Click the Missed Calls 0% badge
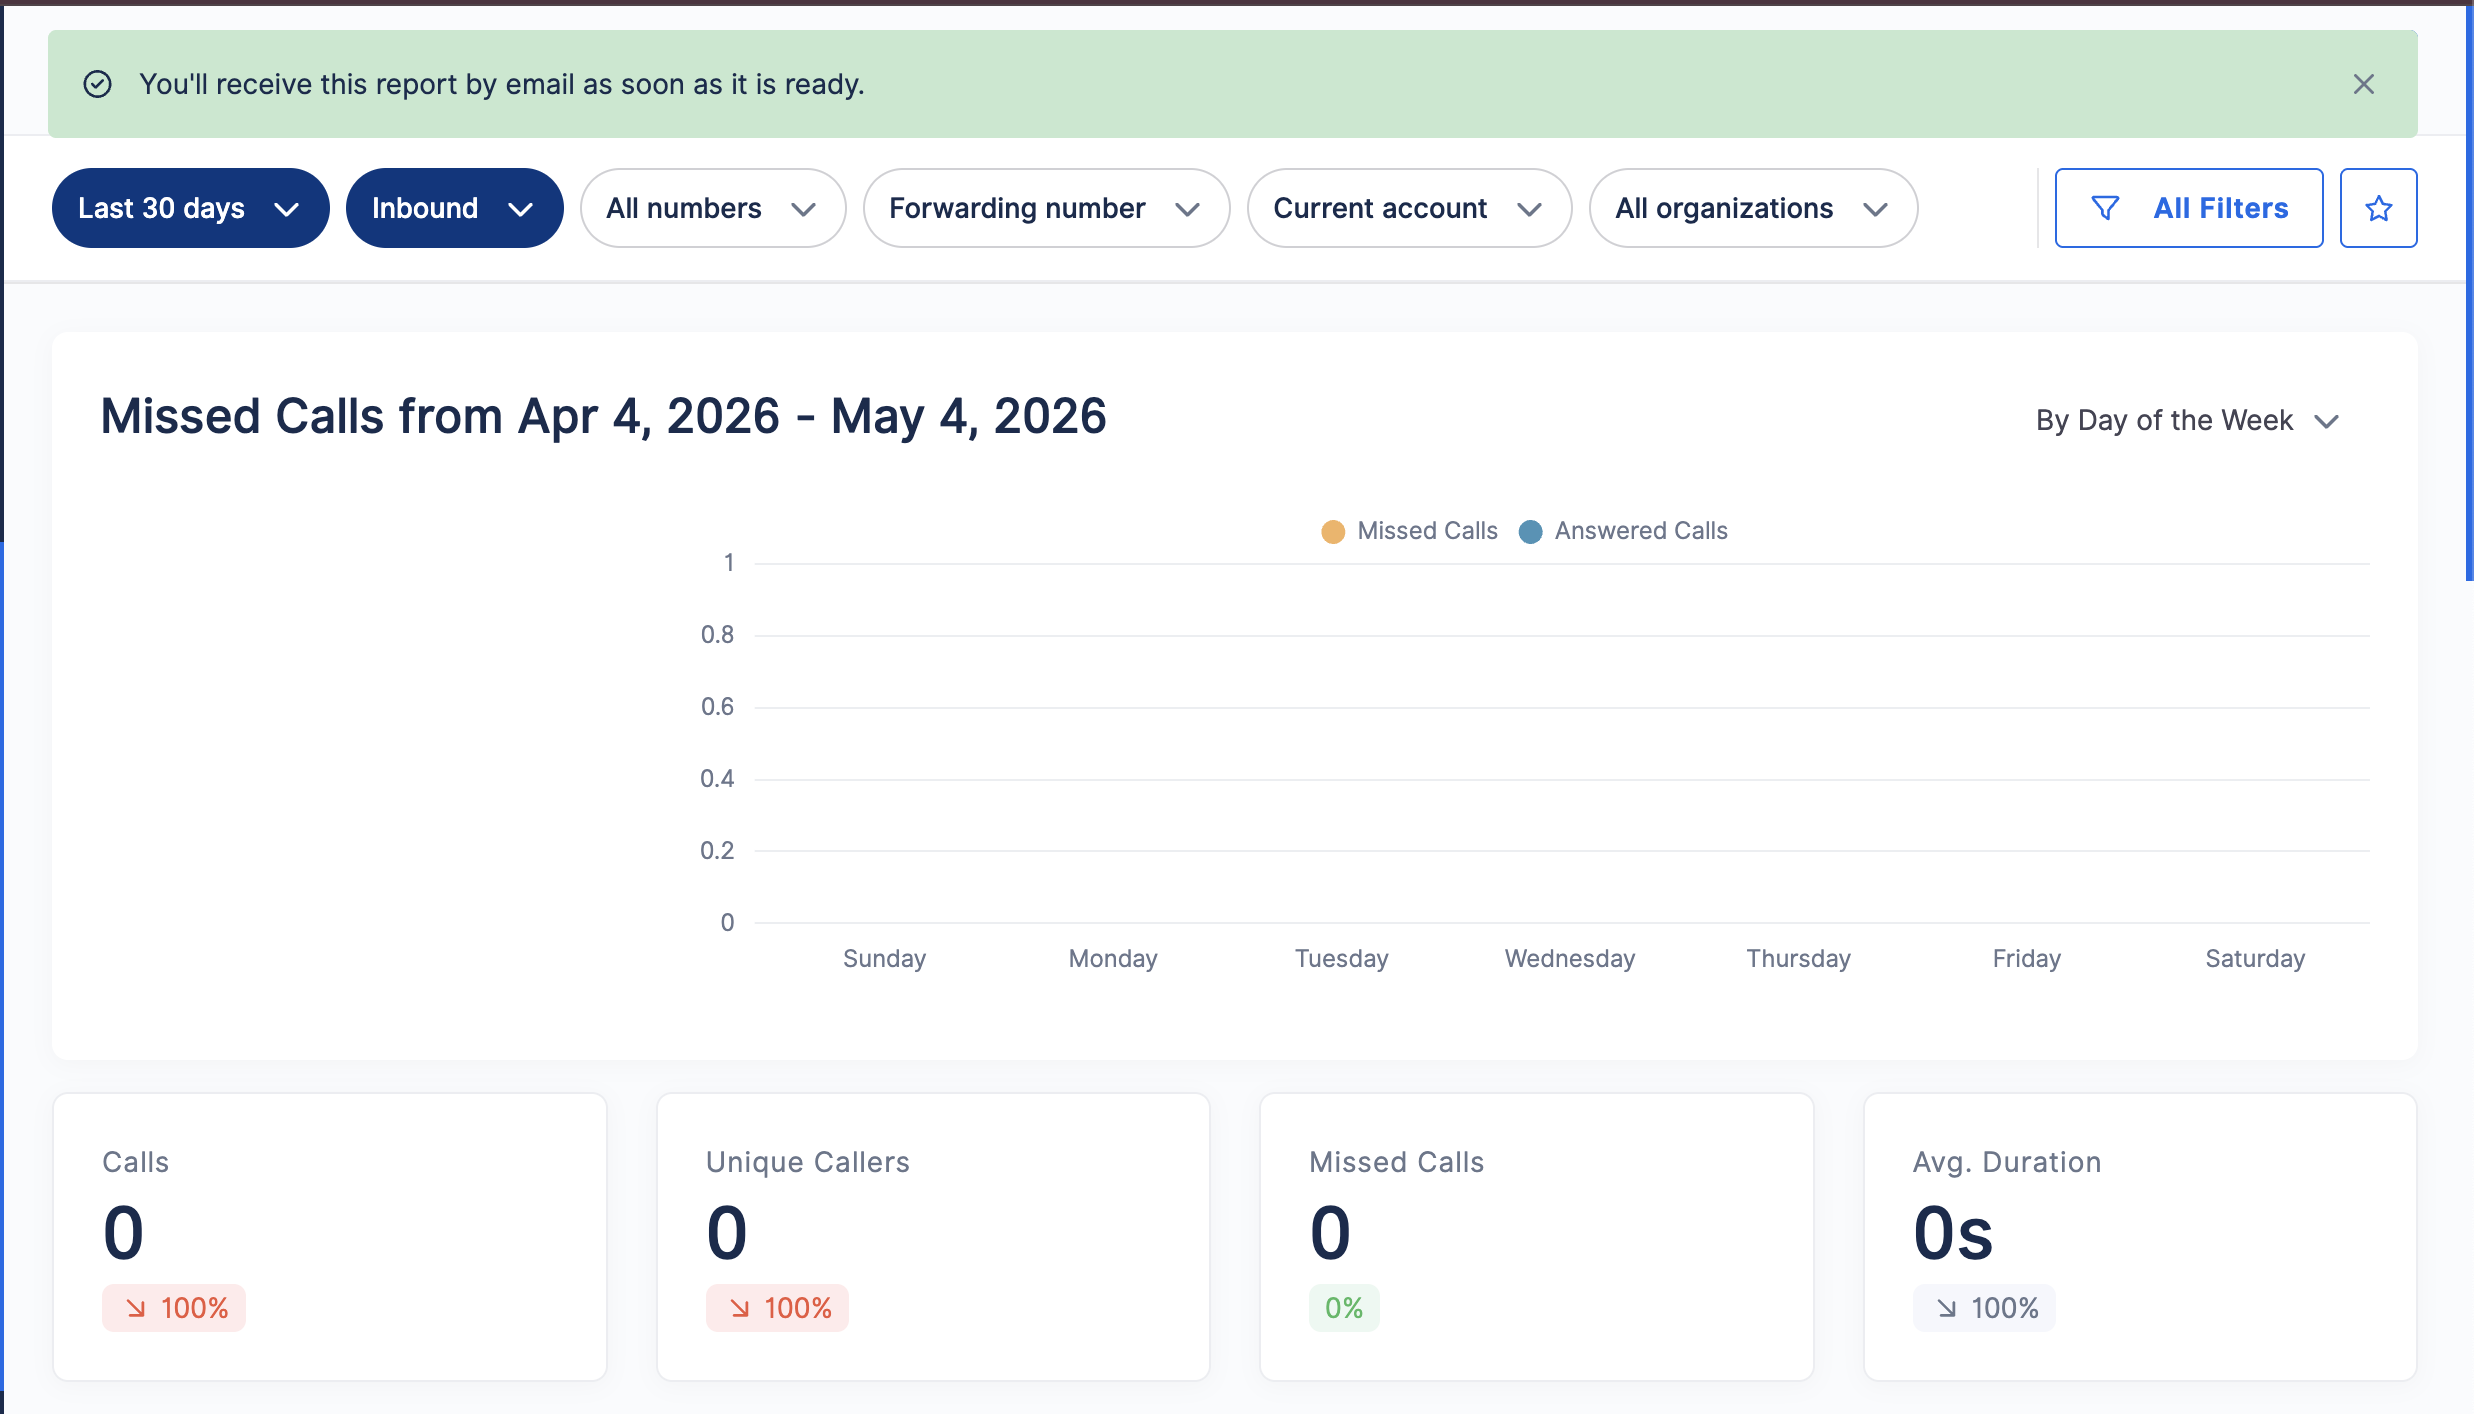Viewport: 2474px width, 1414px height. point(1344,1308)
